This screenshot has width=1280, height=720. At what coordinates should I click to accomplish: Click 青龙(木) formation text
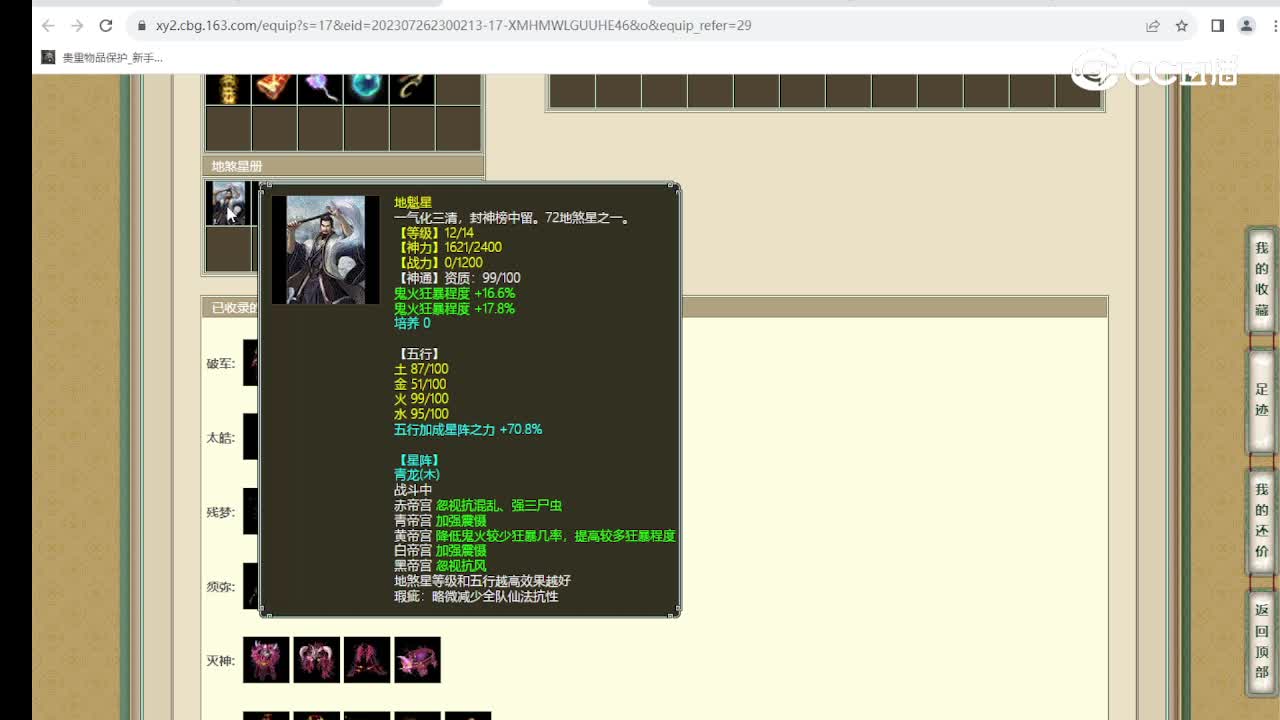point(417,475)
